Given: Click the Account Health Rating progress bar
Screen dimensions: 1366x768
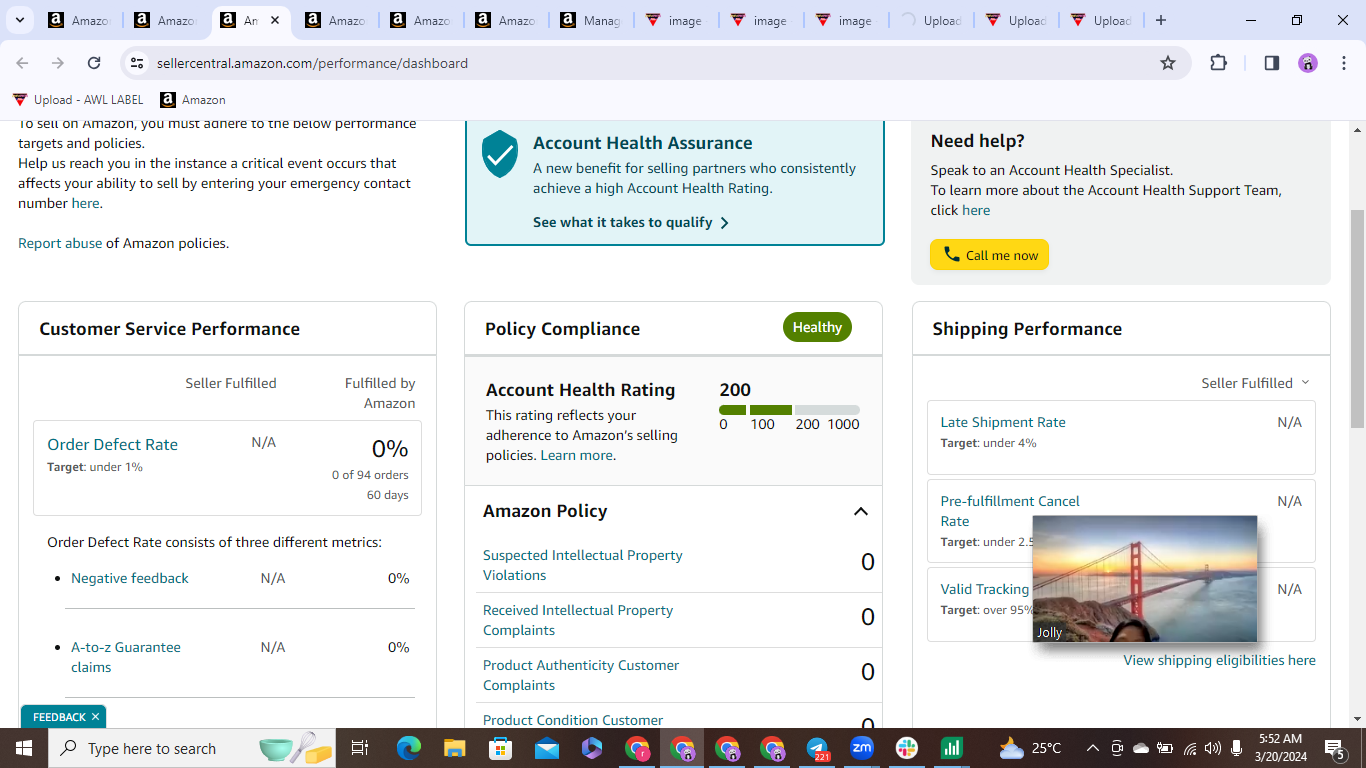Looking at the screenshot, I should coord(789,410).
